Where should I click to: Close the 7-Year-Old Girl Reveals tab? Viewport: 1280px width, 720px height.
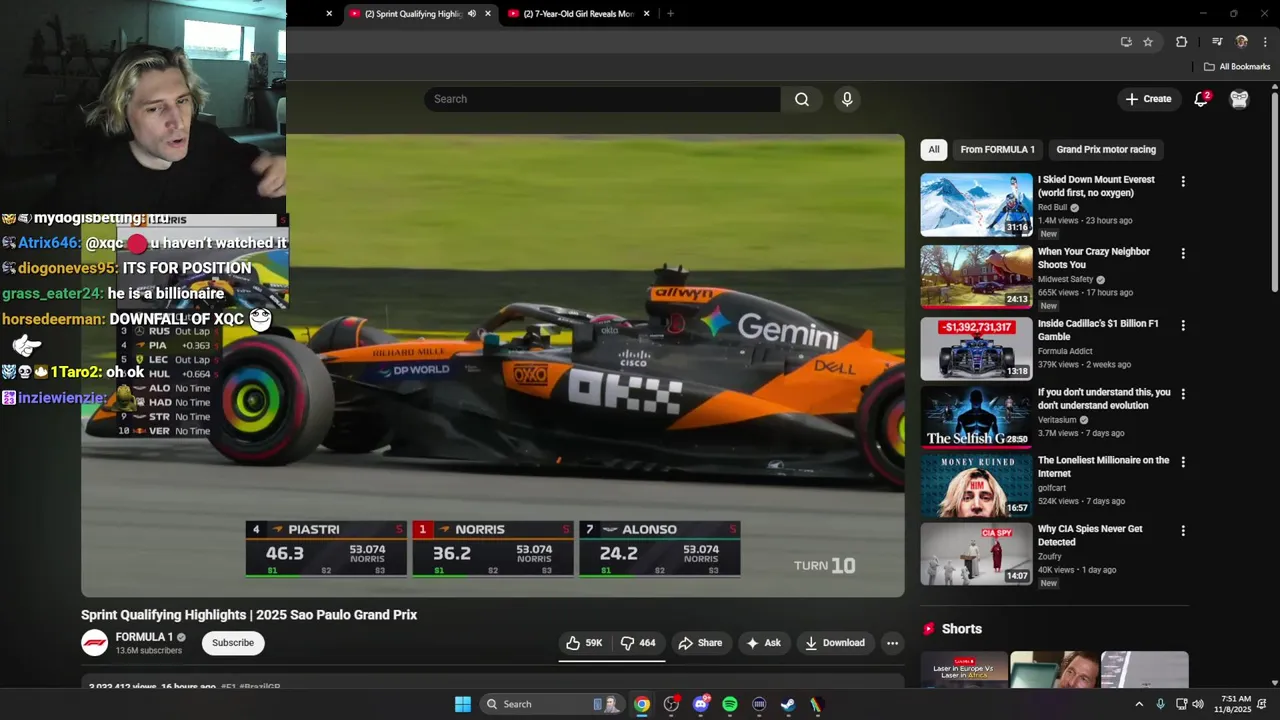coord(647,14)
